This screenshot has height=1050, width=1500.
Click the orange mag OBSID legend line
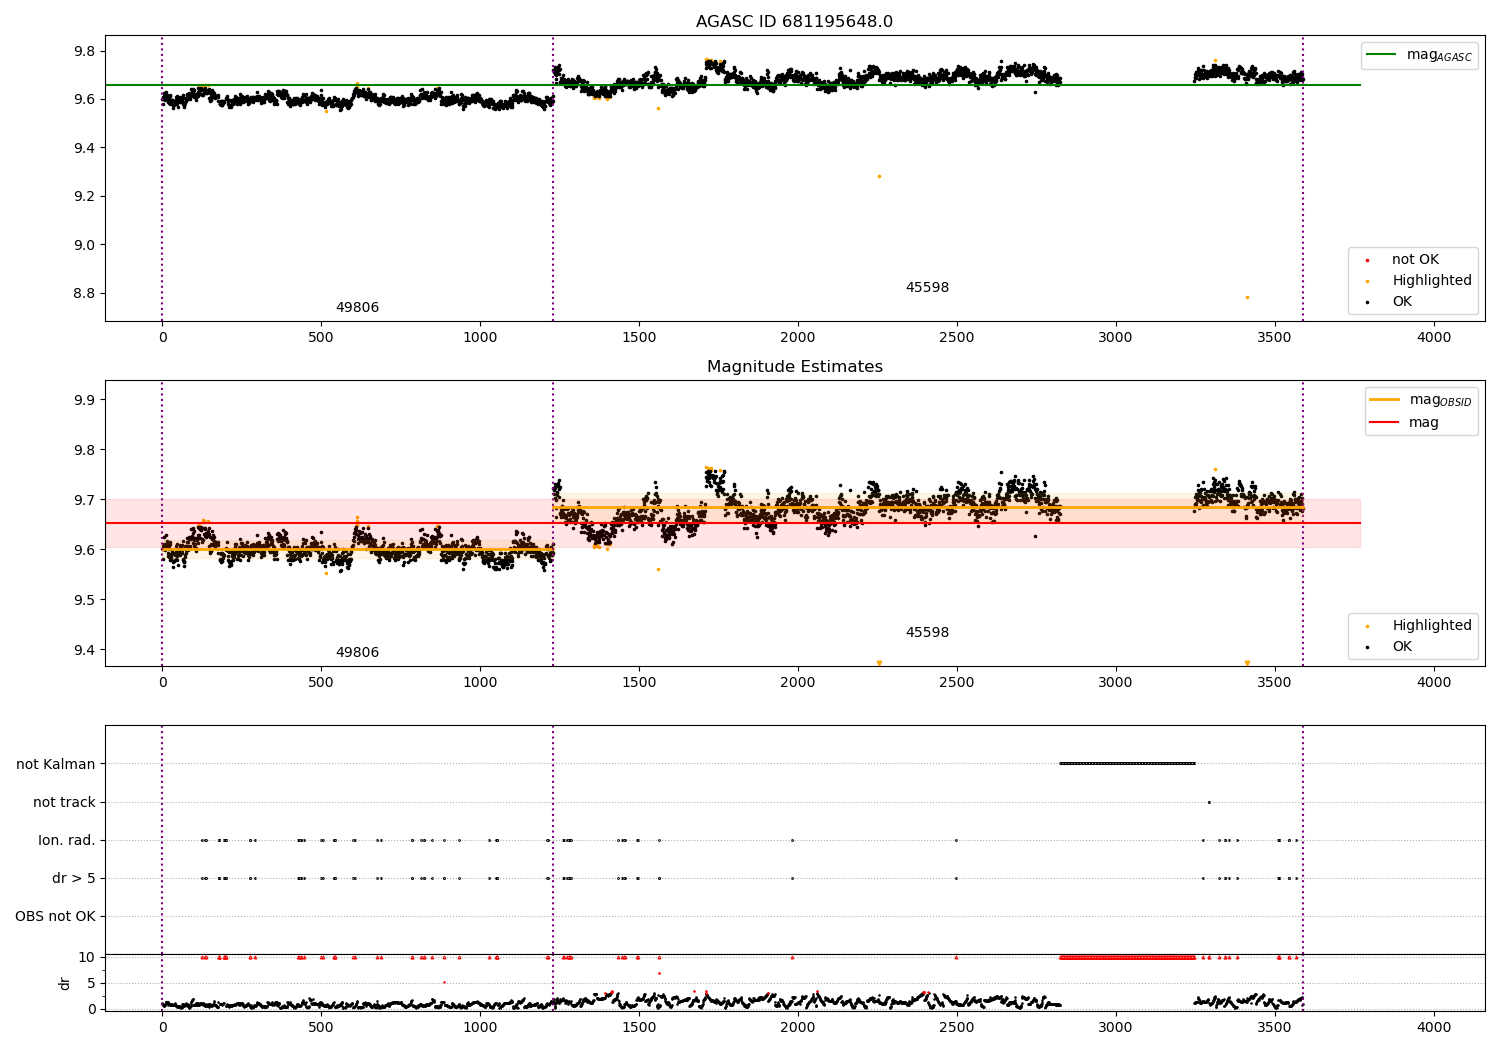1385,400
